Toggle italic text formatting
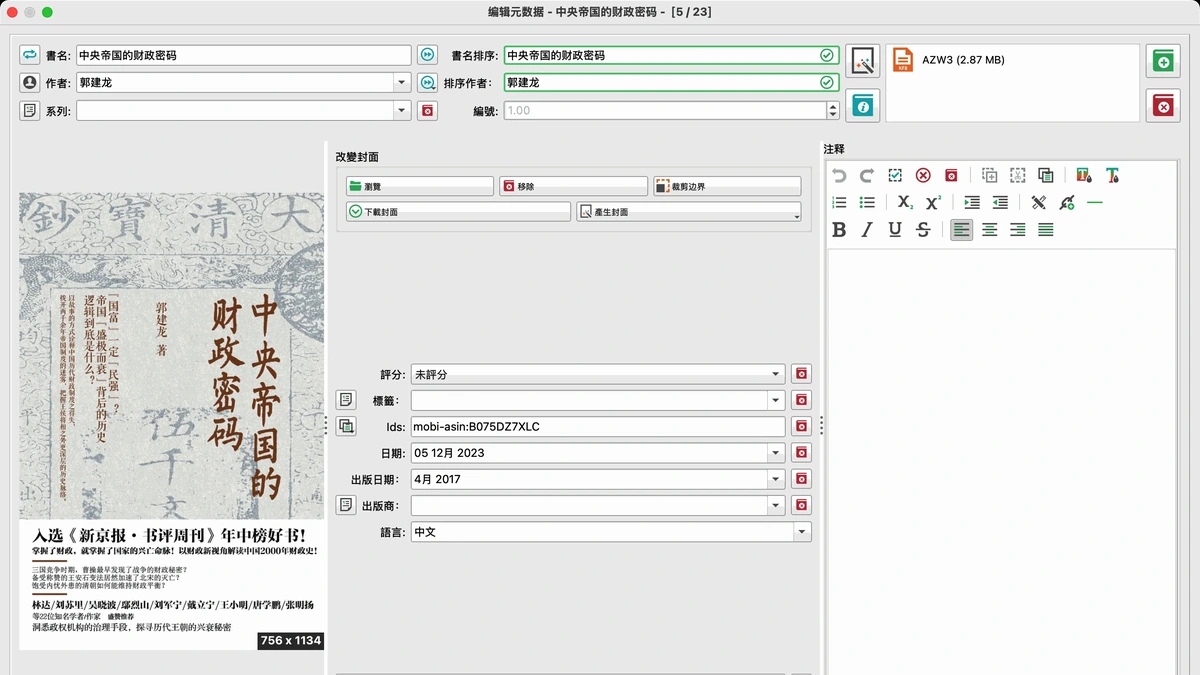Screen dimensions: 1200x675 [x=867, y=230]
